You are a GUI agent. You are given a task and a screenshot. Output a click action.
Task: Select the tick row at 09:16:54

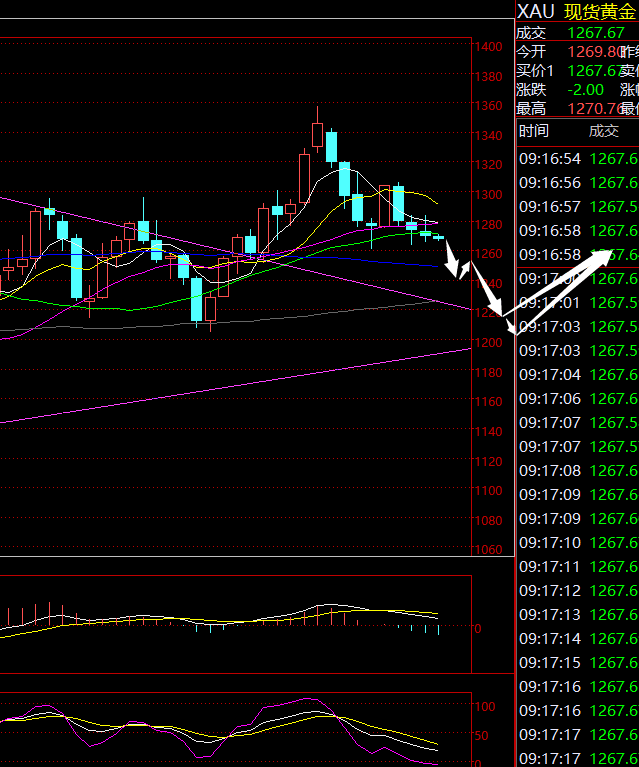click(577, 159)
